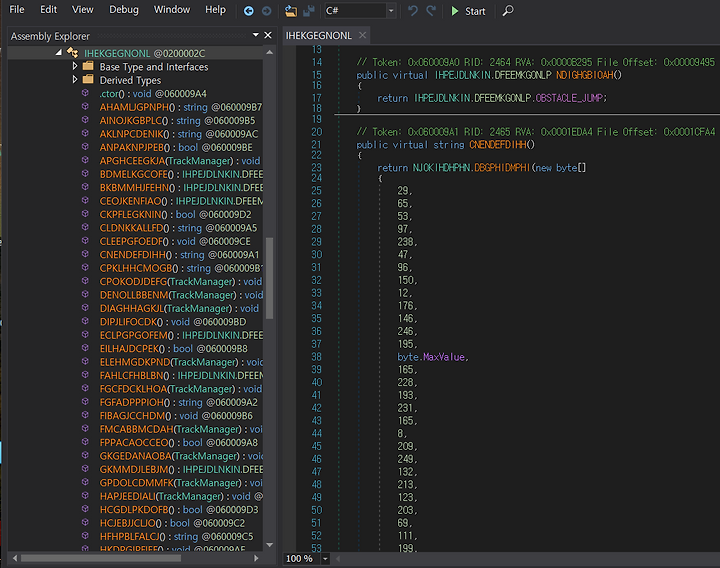This screenshot has width=720, height=568.
Task: Select ELEHMGDKPND(TrackManager) method
Action: pos(181,362)
